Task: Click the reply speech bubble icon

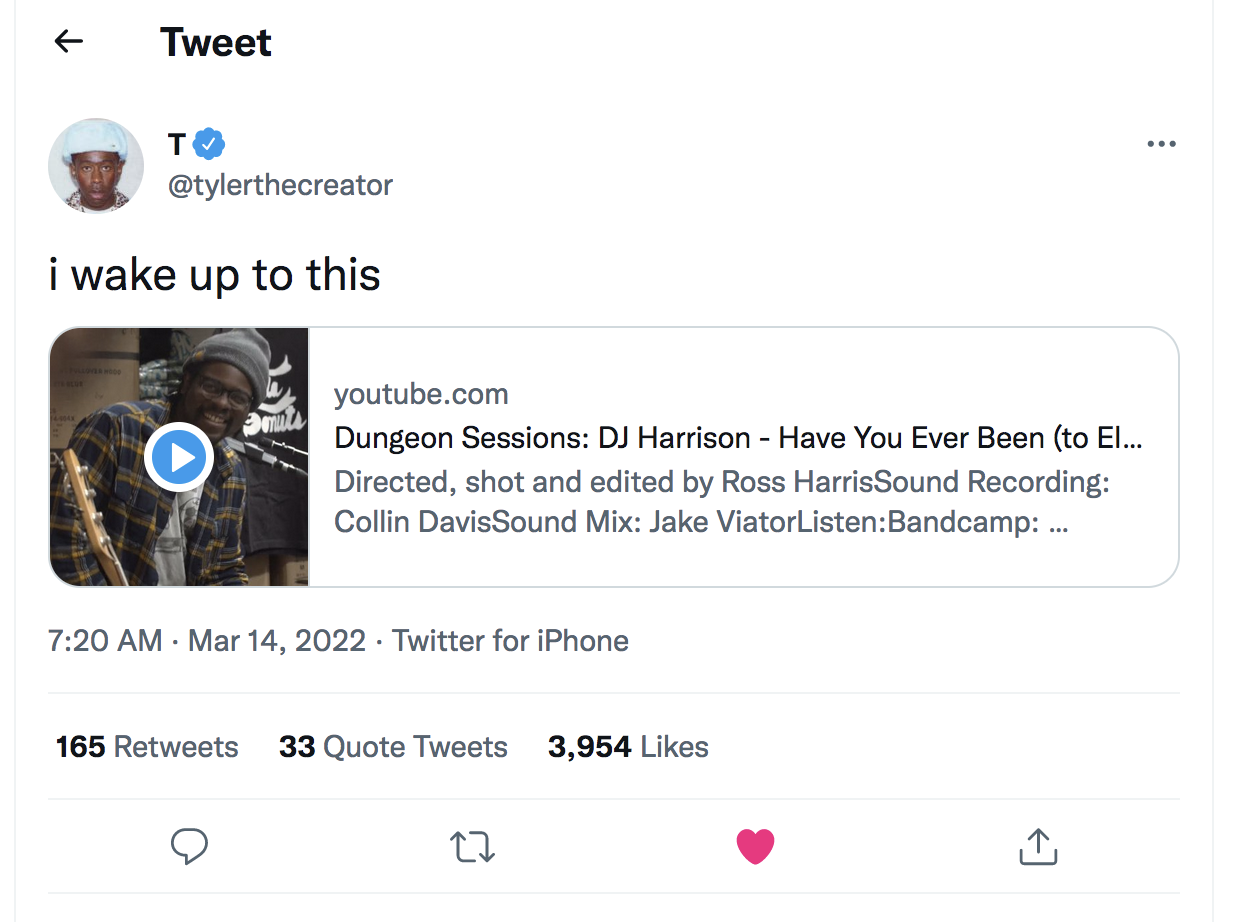Action: [x=189, y=847]
